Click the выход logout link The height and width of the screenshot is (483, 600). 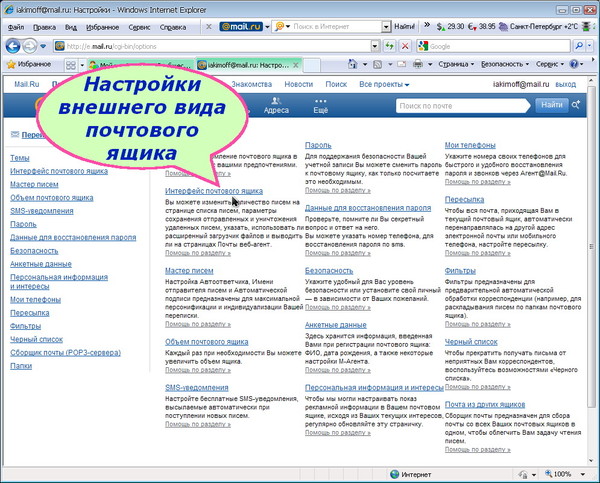566,84
